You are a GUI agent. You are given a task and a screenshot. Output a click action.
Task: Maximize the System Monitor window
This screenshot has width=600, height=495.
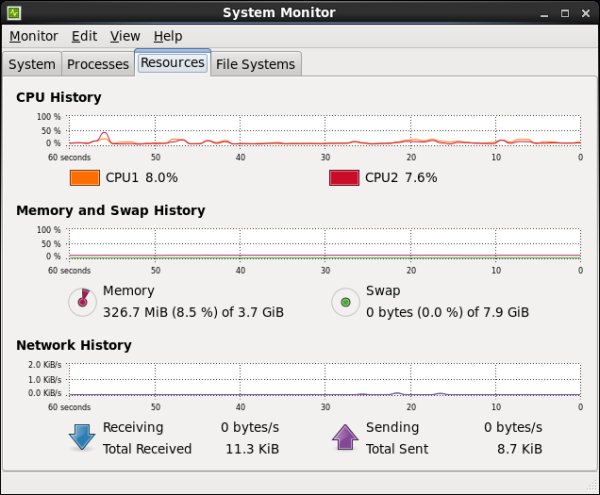565,12
